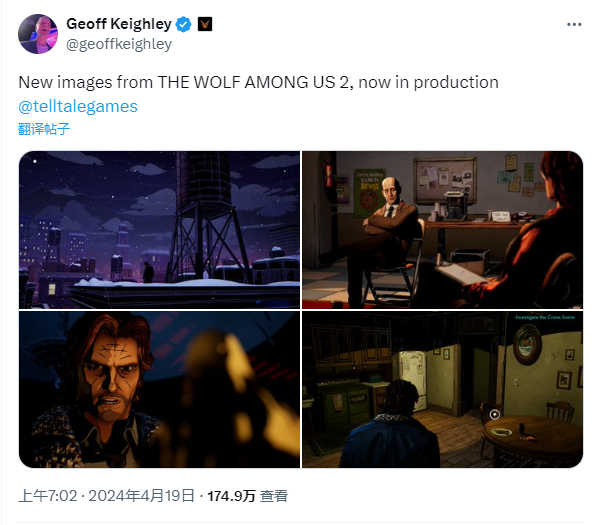The width and height of the screenshot is (600, 525).
Task: Click the blue verified checkmark badge
Action: coord(183,24)
